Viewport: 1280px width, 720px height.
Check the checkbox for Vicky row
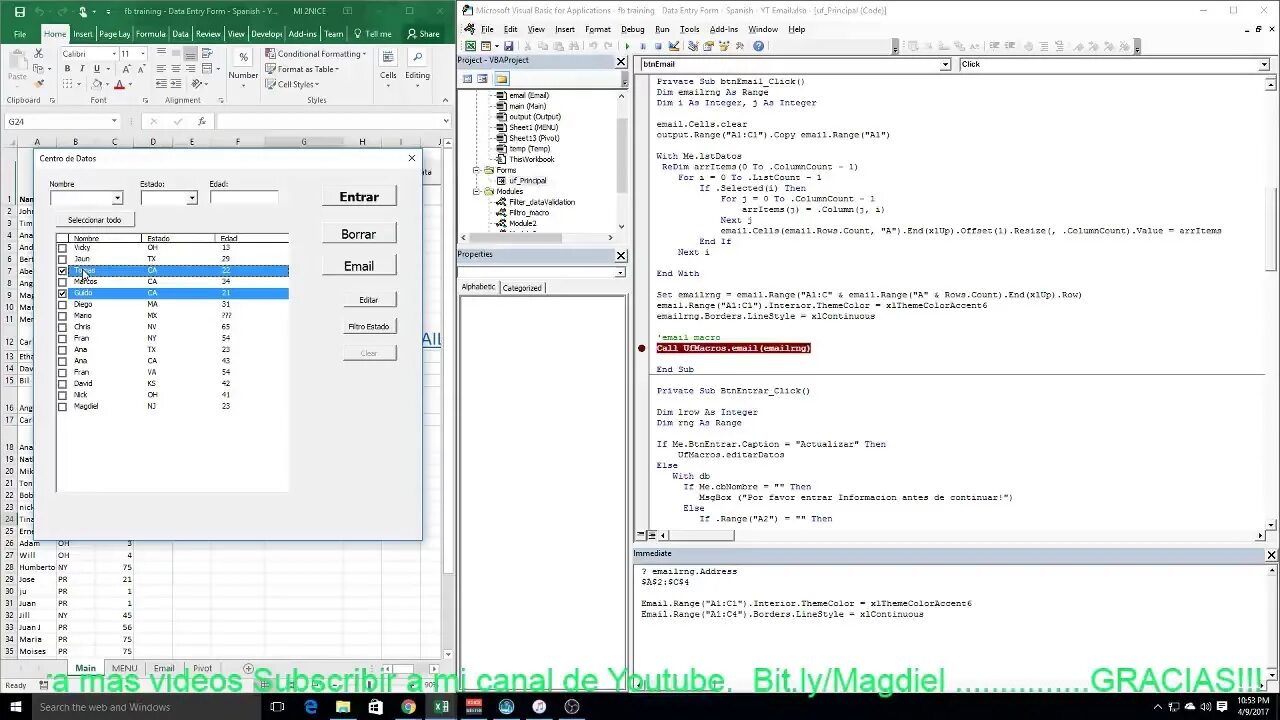62,248
